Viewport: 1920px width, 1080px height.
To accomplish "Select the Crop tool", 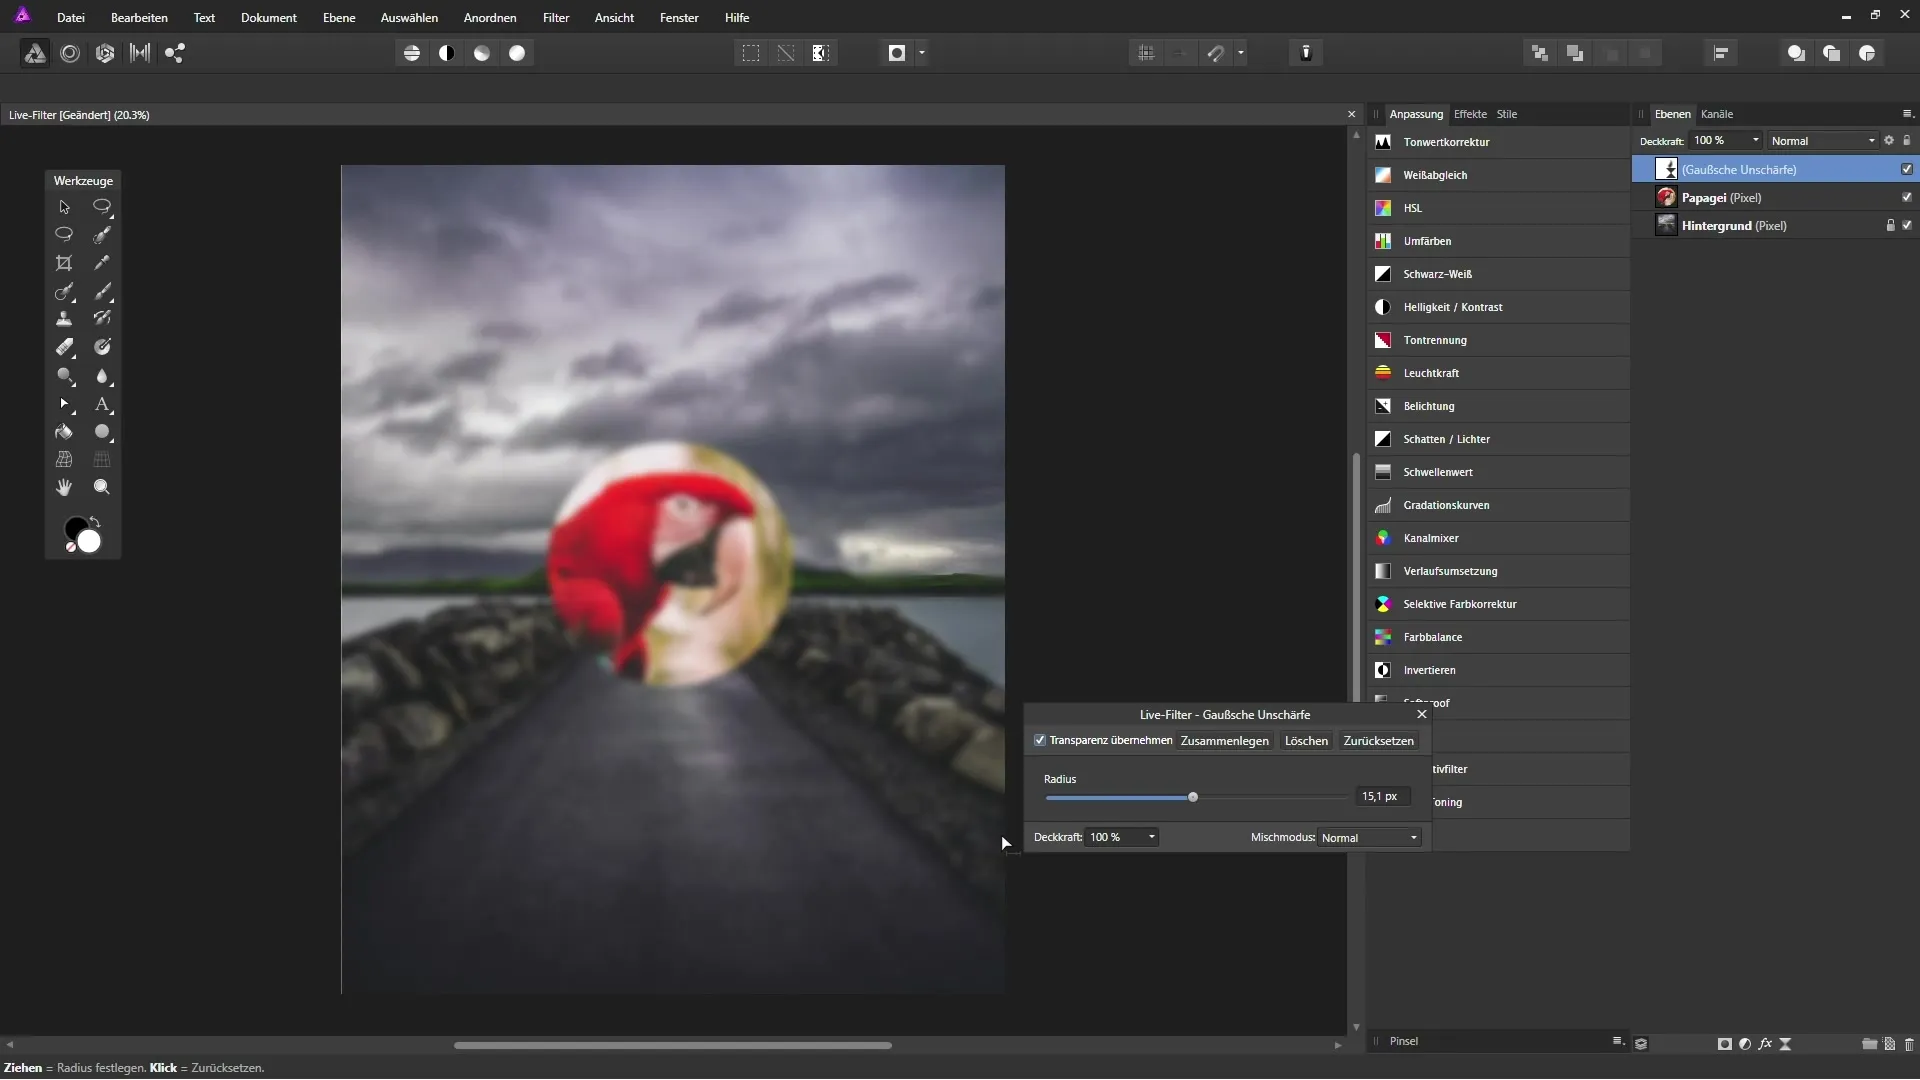I will point(64,263).
